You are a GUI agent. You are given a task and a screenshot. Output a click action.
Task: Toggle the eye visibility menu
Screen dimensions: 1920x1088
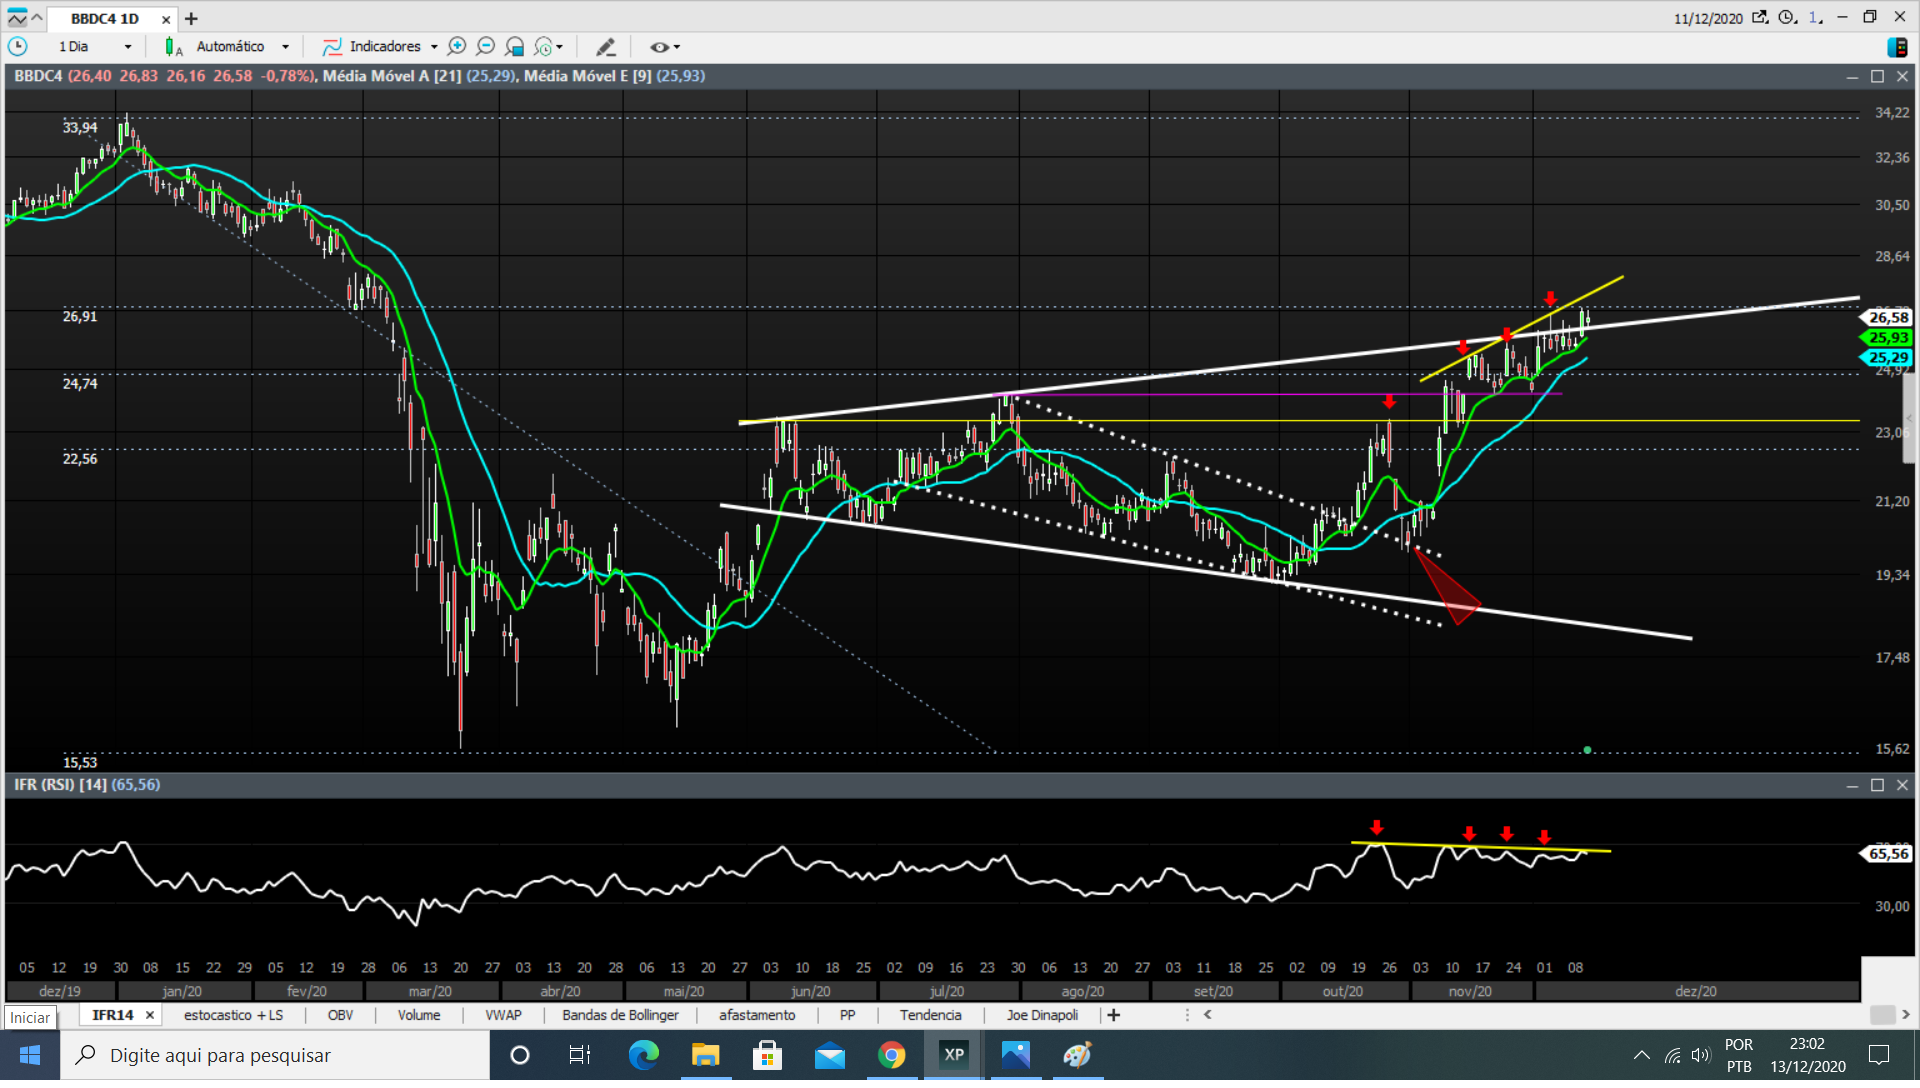point(664,47)
